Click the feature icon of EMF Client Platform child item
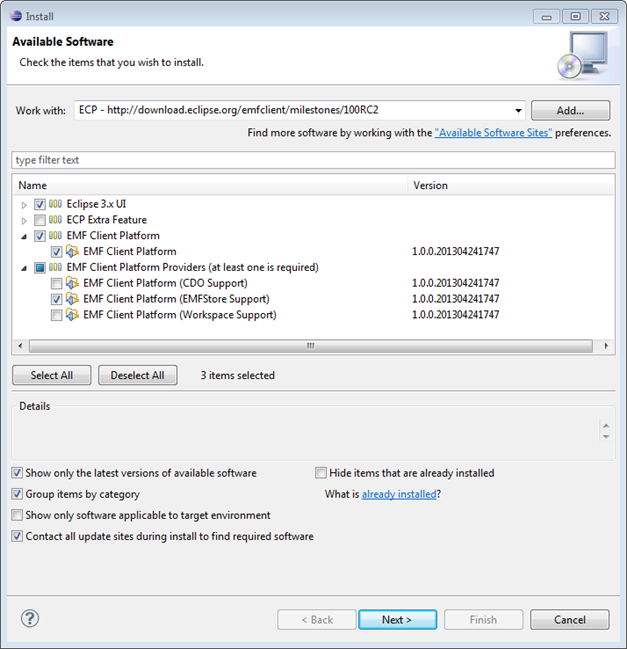This screenshot has height=649, width=627. [x=72, y=251]
